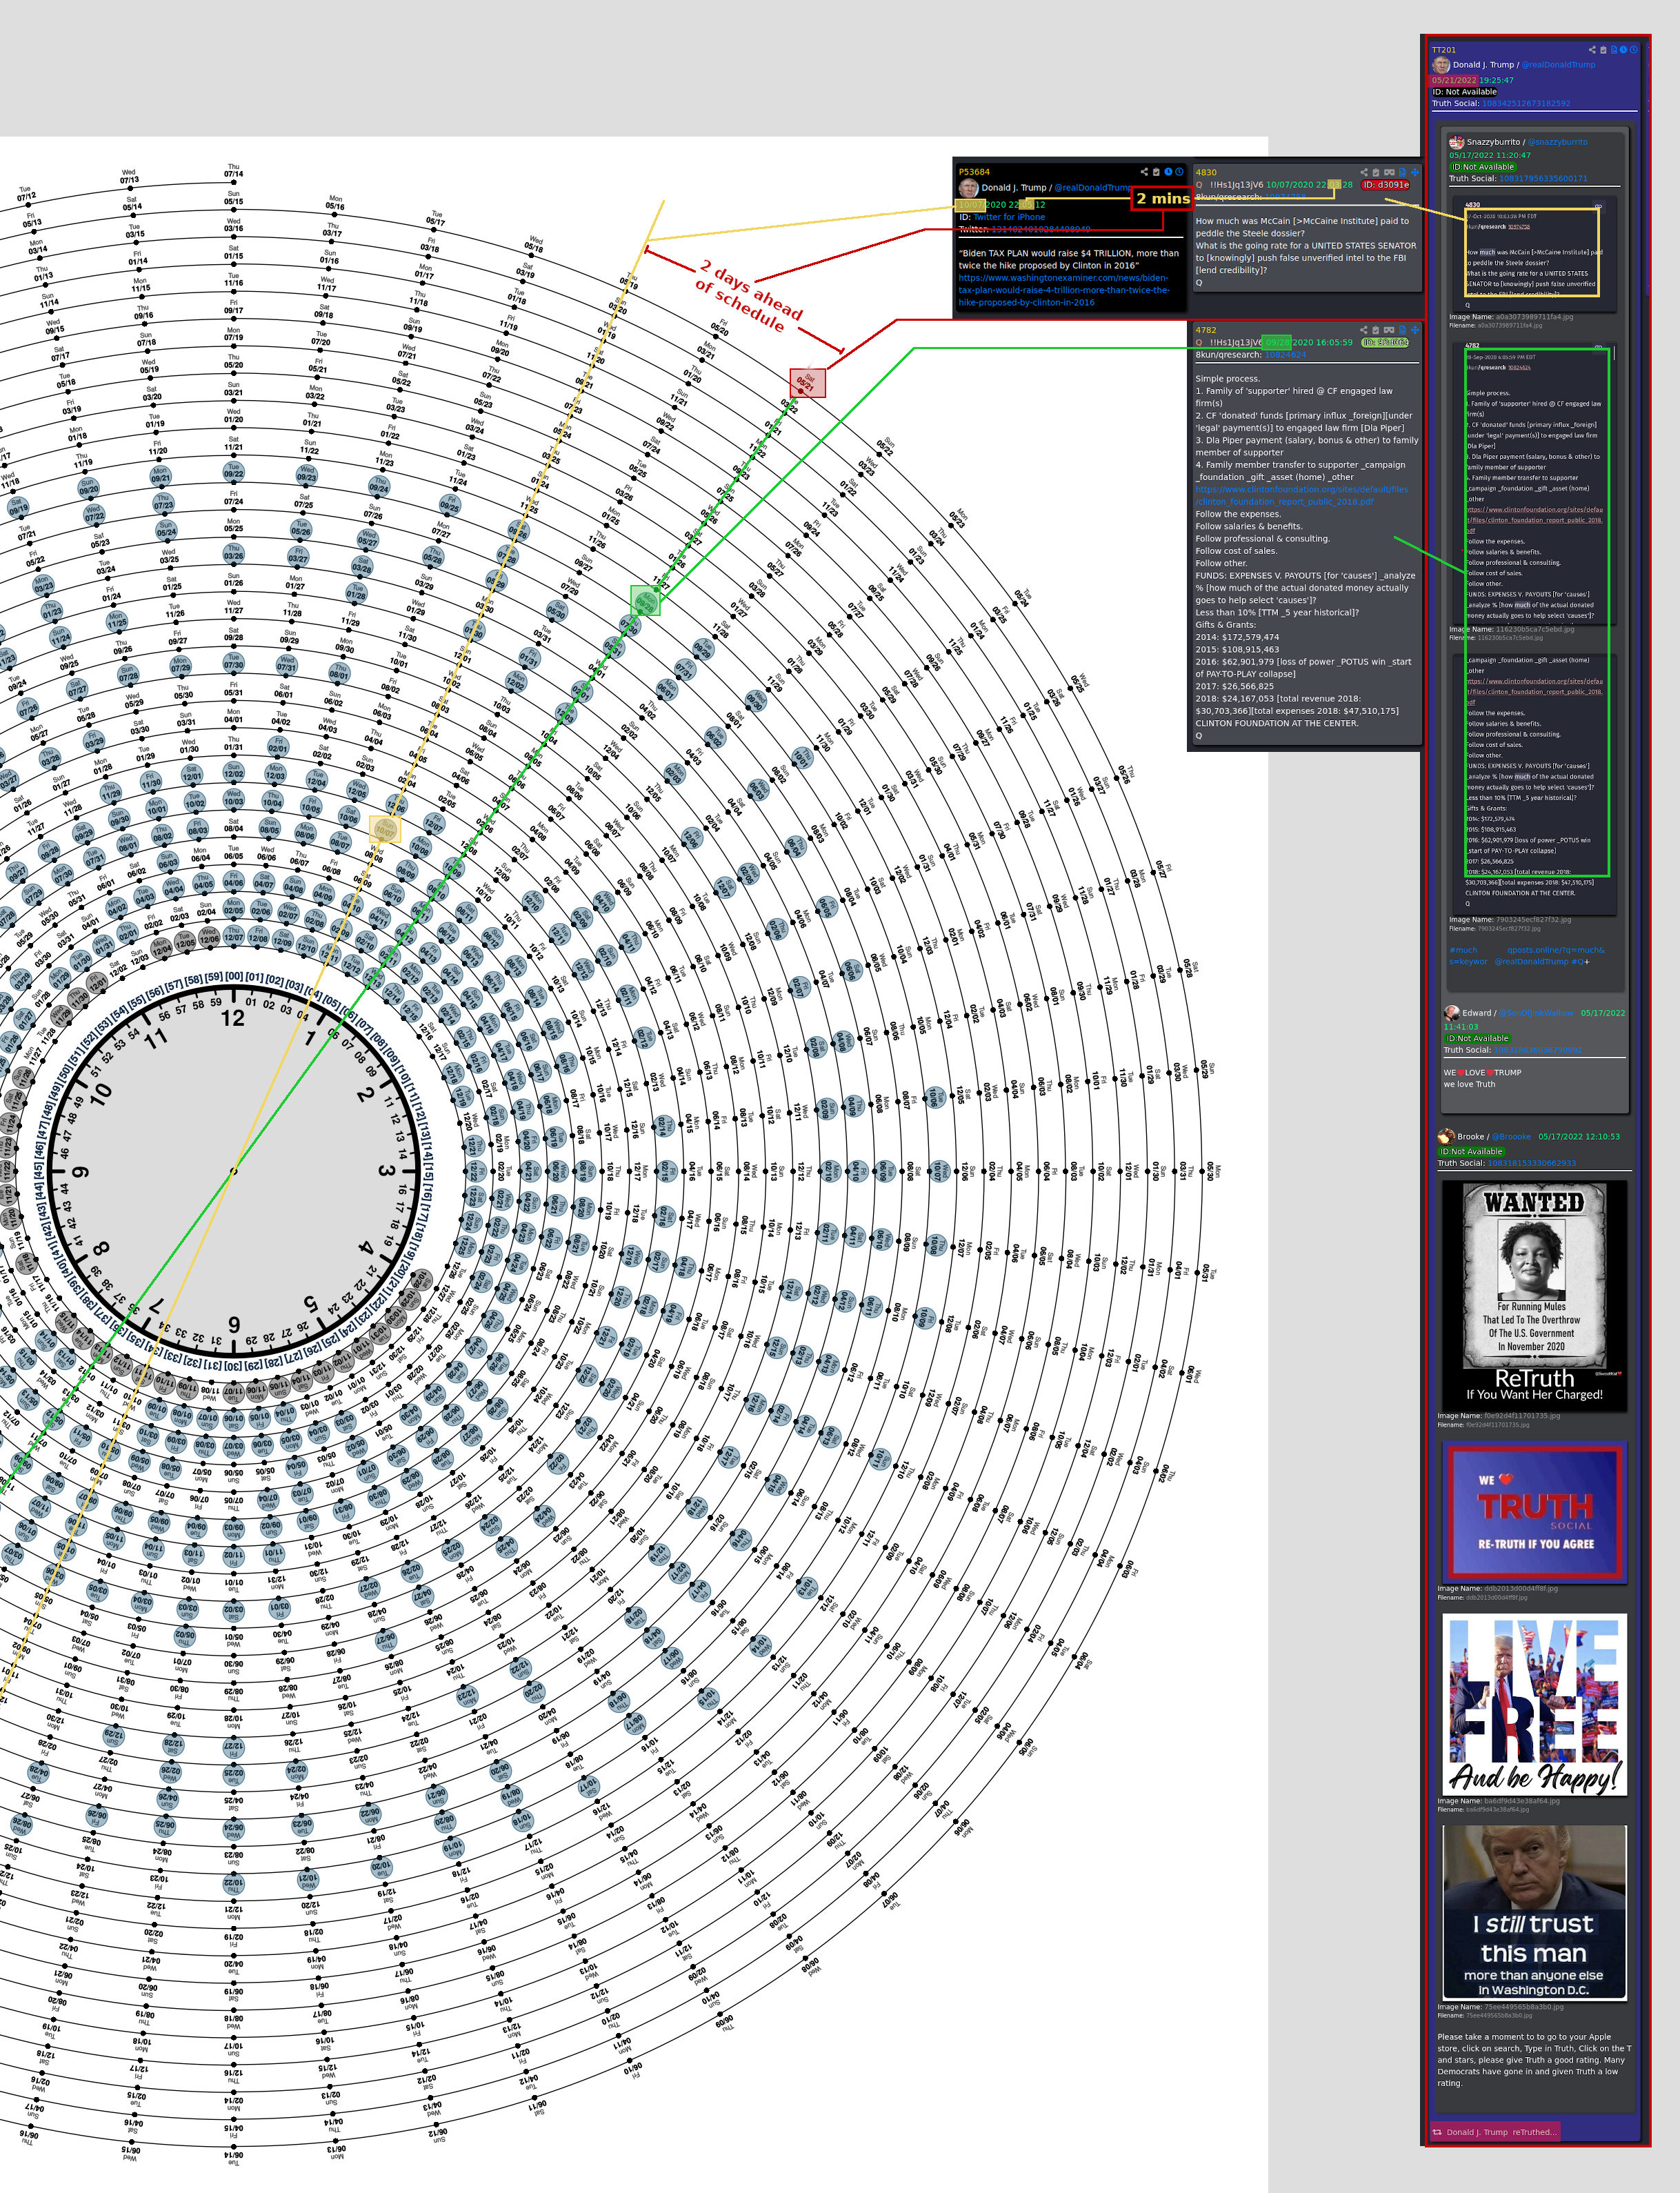Click post number TT201

[x=1444, y=50]
